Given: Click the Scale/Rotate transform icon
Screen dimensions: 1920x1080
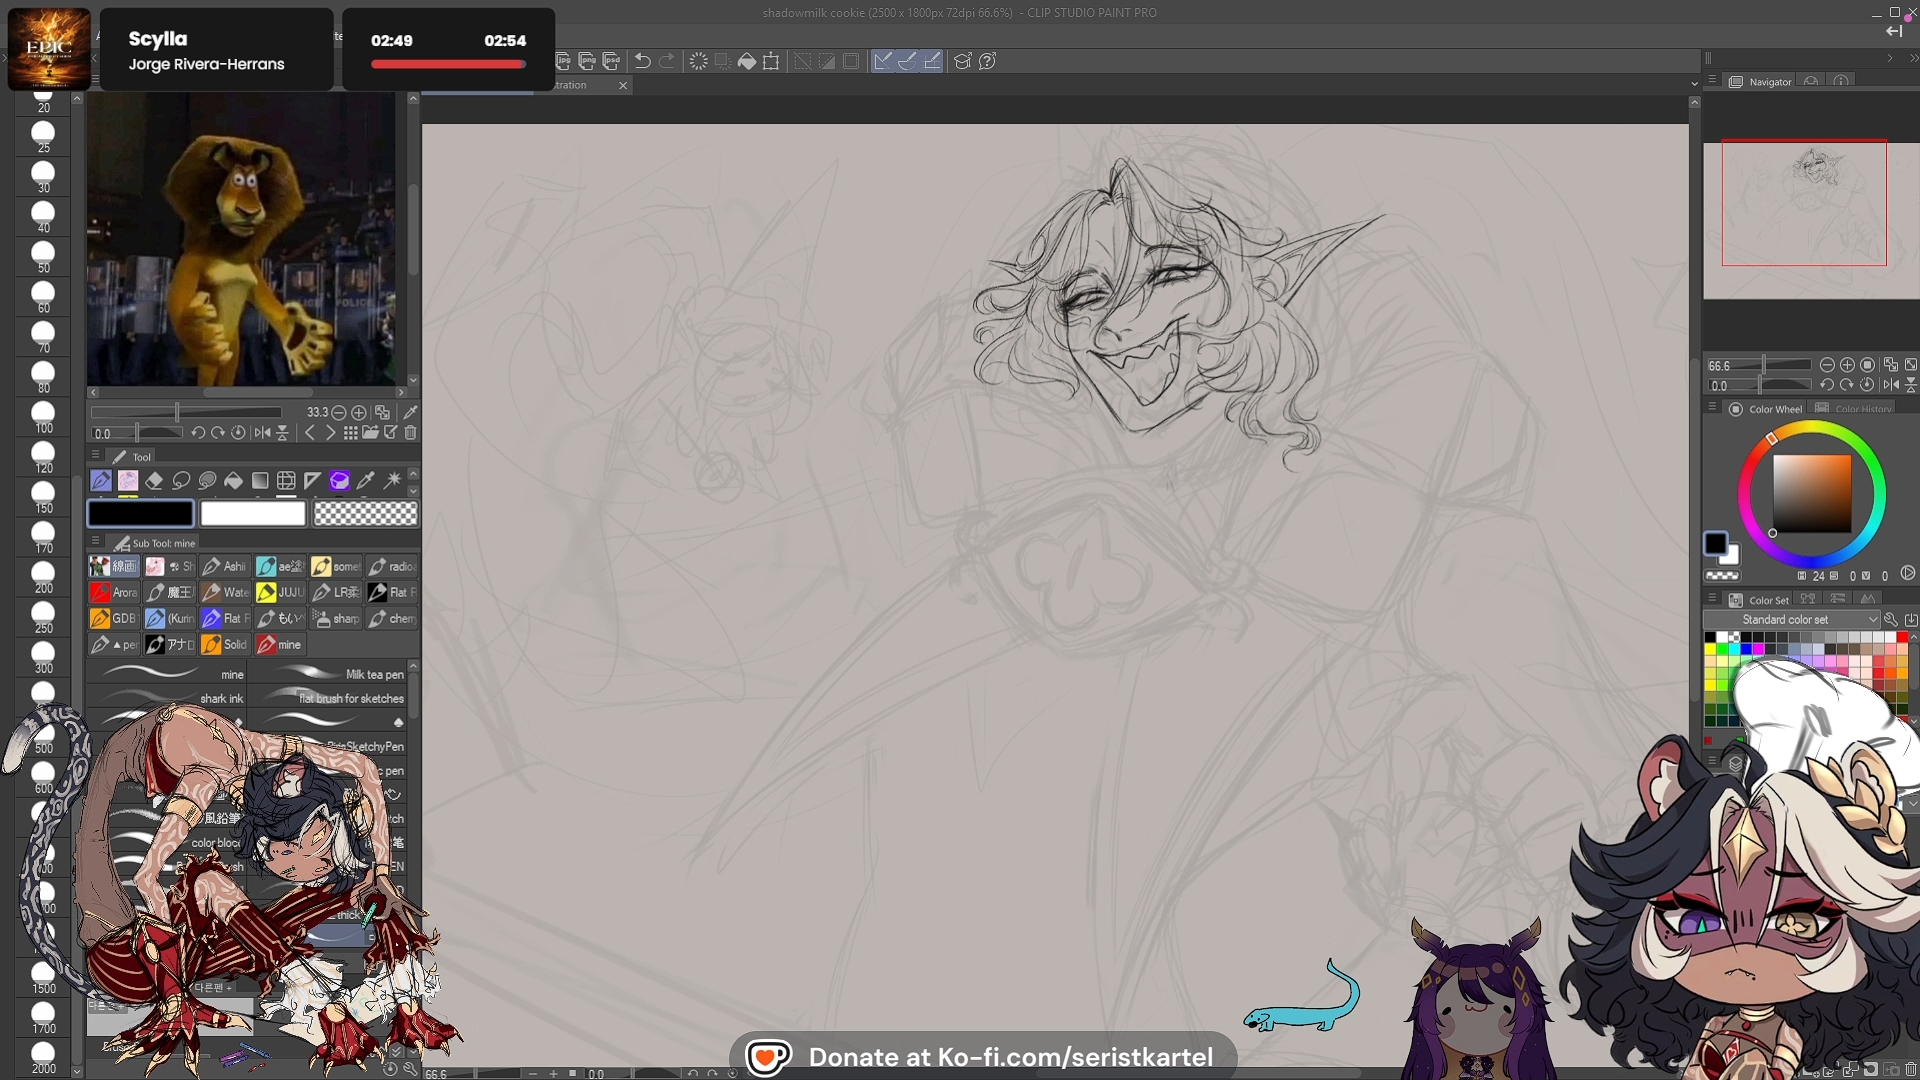Looking at the screenshot, I should (771, 61).
